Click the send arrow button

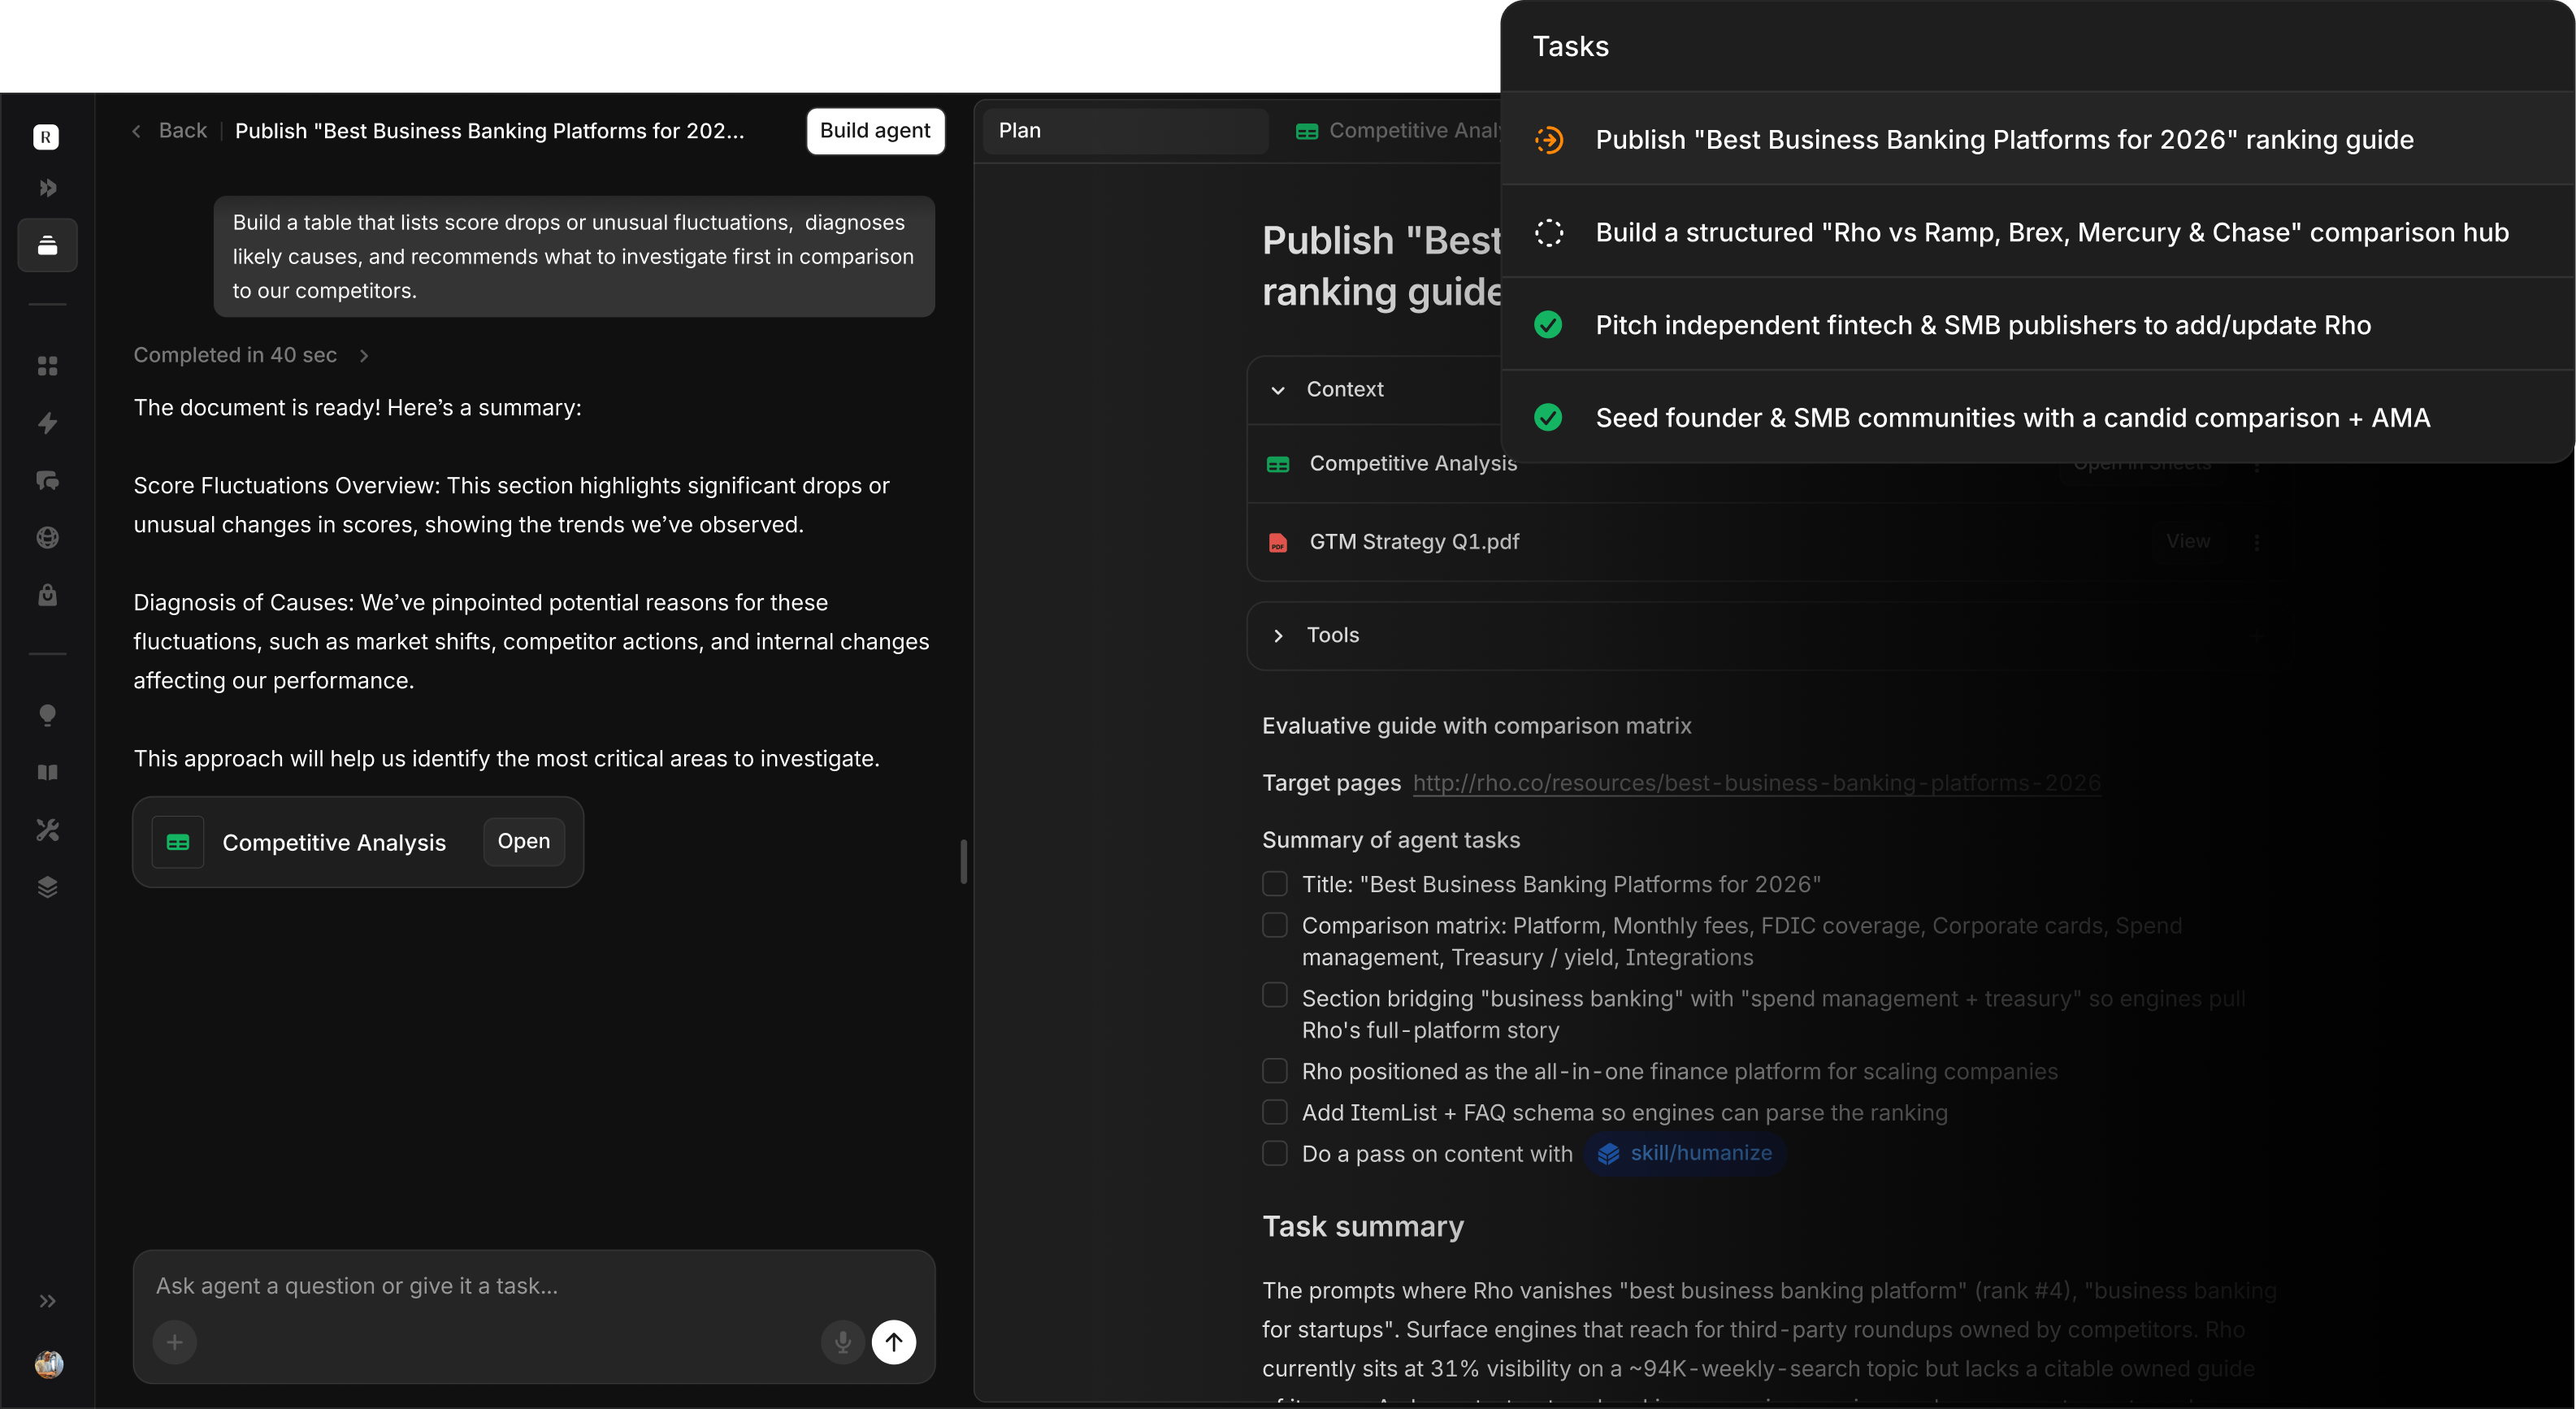(894, 1342)
